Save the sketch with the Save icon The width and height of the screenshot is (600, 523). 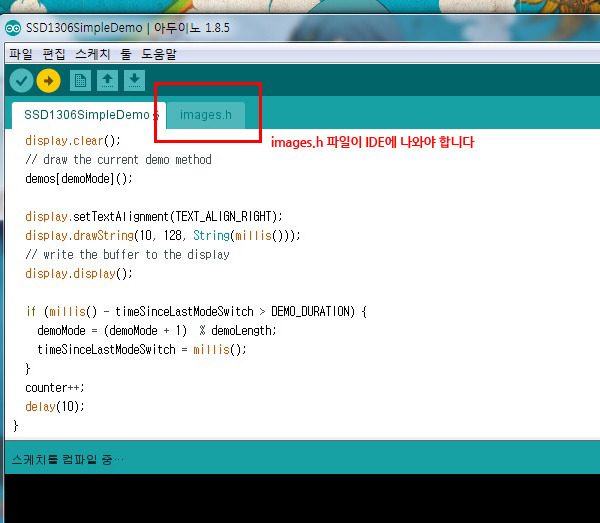pyautogui.click(x=134, y=81)
